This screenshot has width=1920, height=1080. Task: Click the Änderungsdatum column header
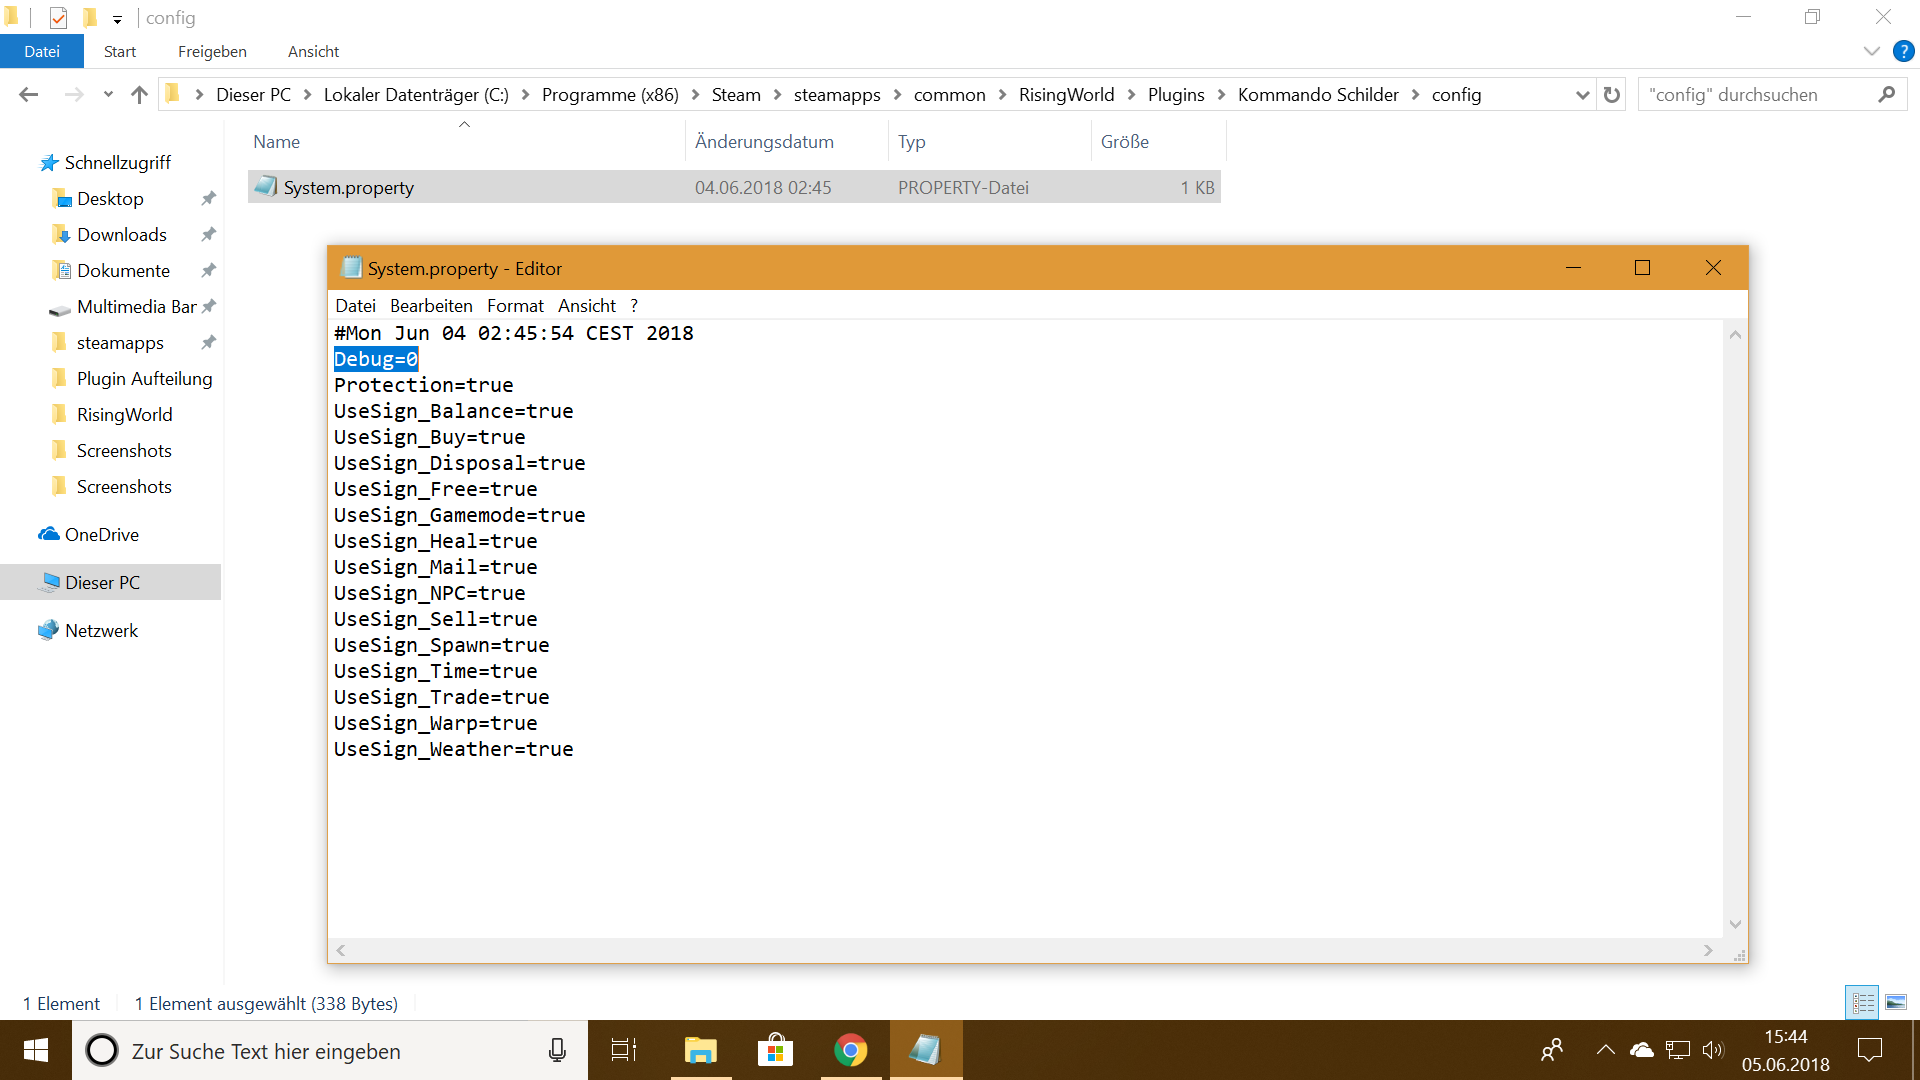tap(764, 141)
